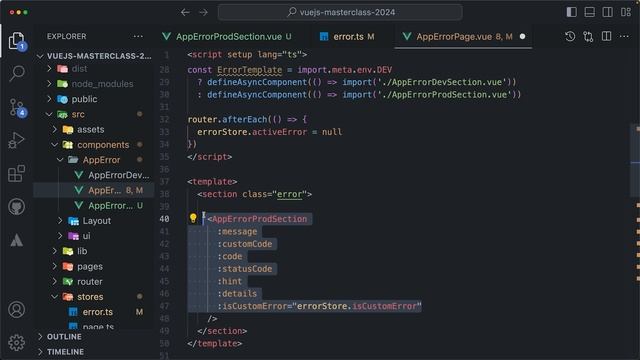This screenshot has width=640, height=360.
Task: Open error.ts file in stores folder
Action: [94, 312]
